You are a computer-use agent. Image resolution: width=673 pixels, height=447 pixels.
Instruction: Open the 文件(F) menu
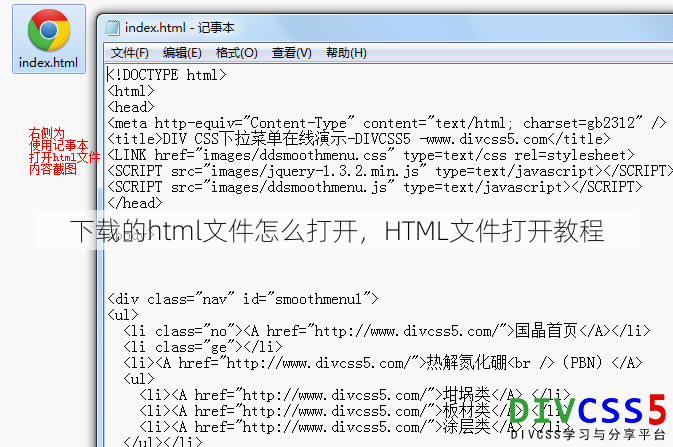pyautogui.click(x=130, y=53)
